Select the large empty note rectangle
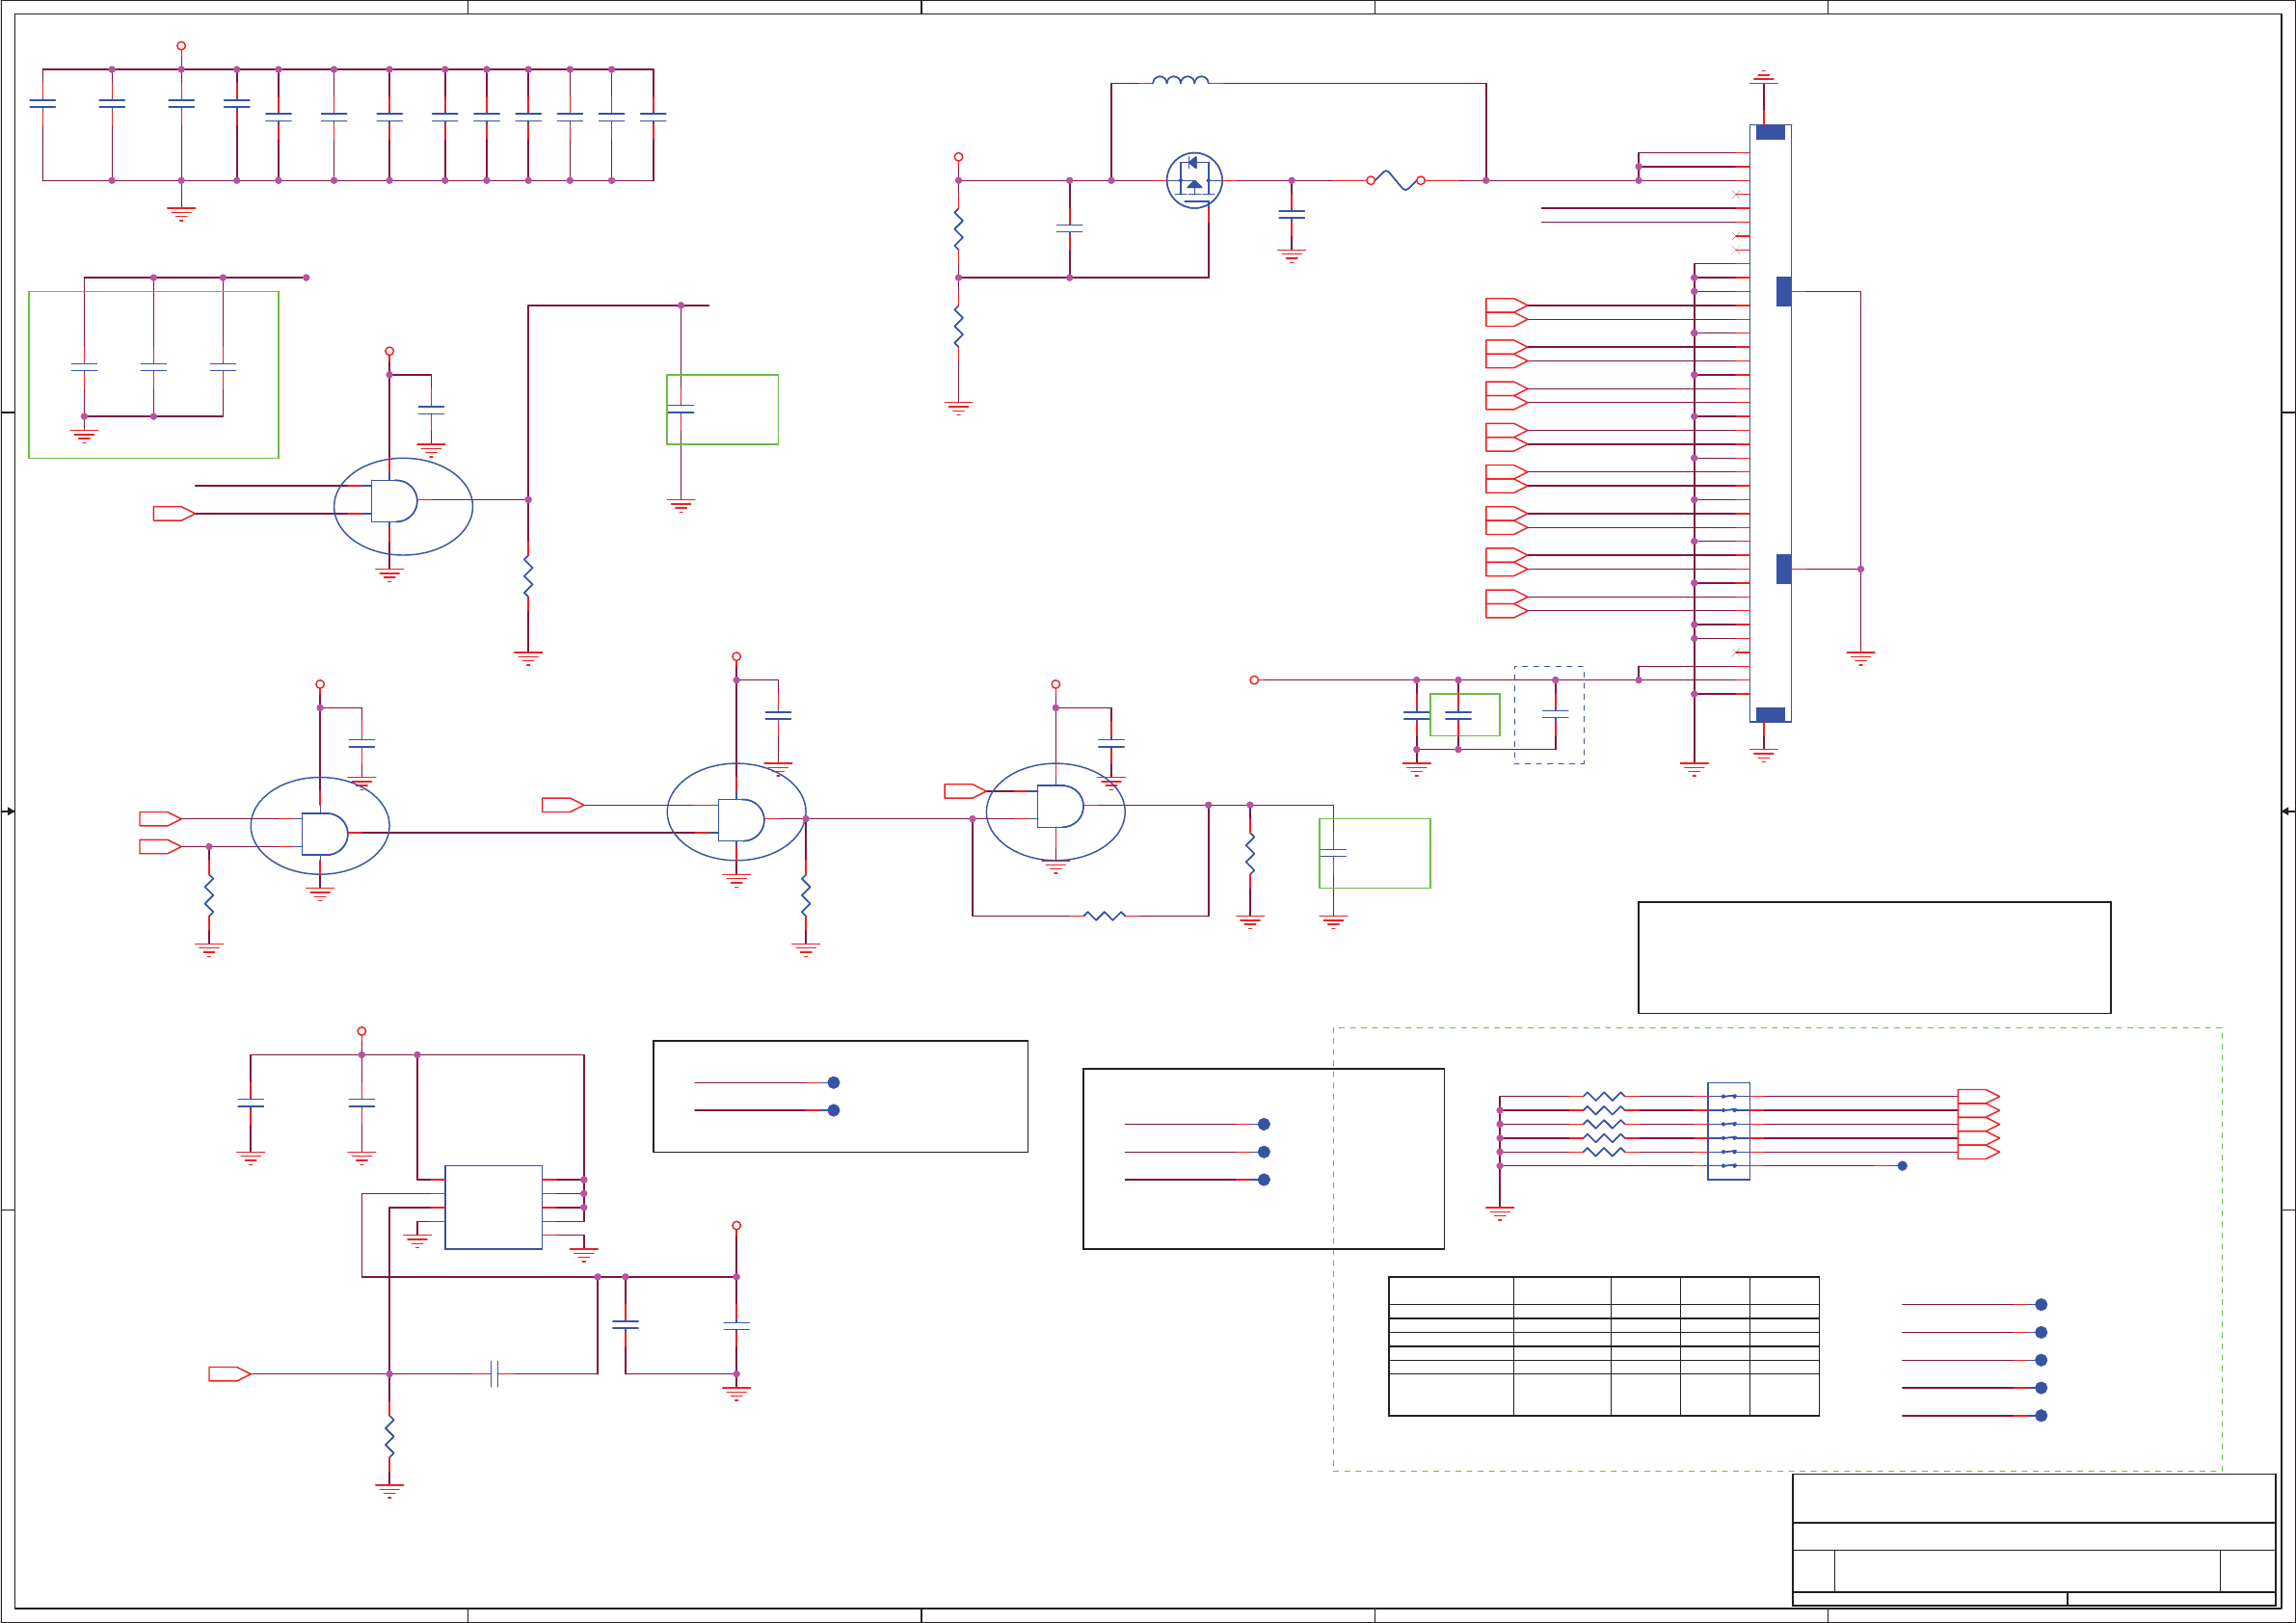Image resolution: width=2296 pixels, height=1623 pixels. 1874,957
